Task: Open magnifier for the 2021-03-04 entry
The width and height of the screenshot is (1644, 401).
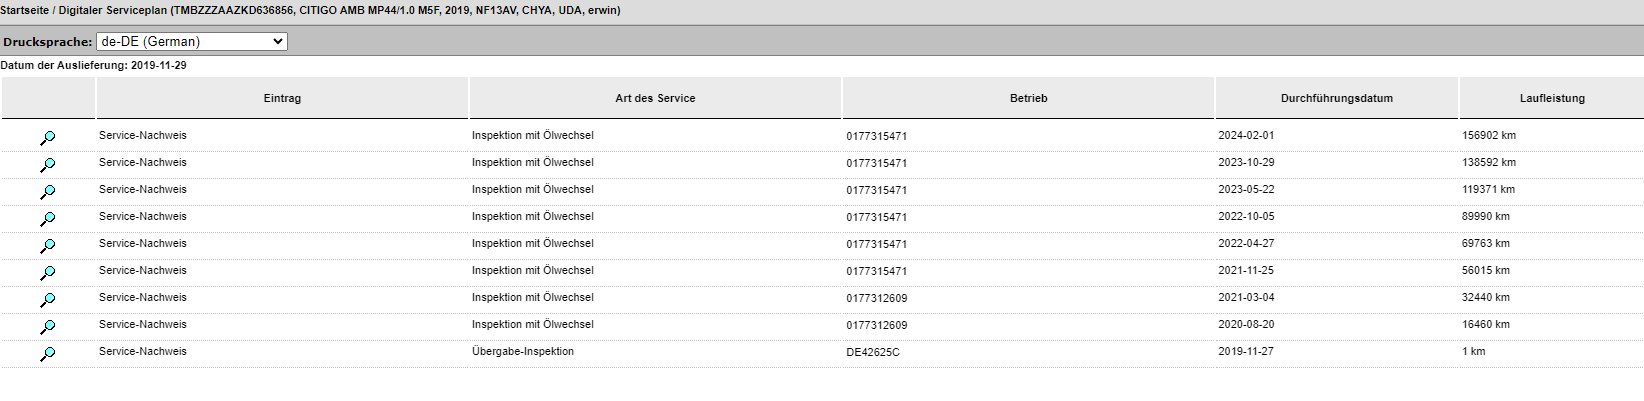Action: [47, 300]
